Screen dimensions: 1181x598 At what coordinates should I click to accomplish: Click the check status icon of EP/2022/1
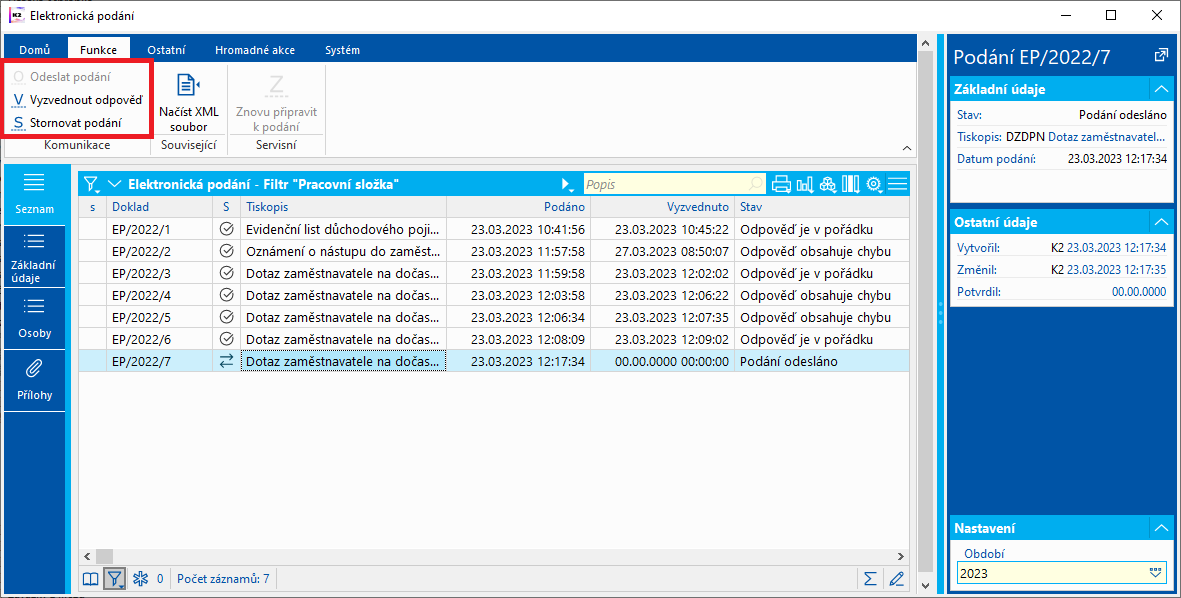pos(226,229)
